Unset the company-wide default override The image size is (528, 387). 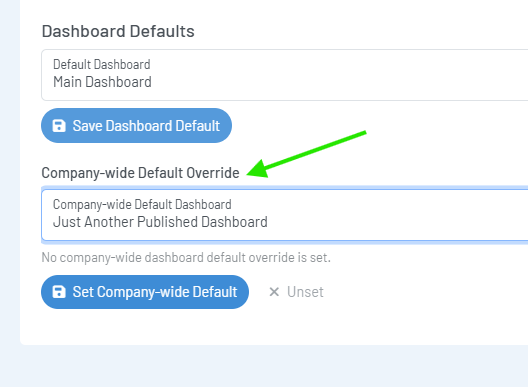[x=296, y=292]
